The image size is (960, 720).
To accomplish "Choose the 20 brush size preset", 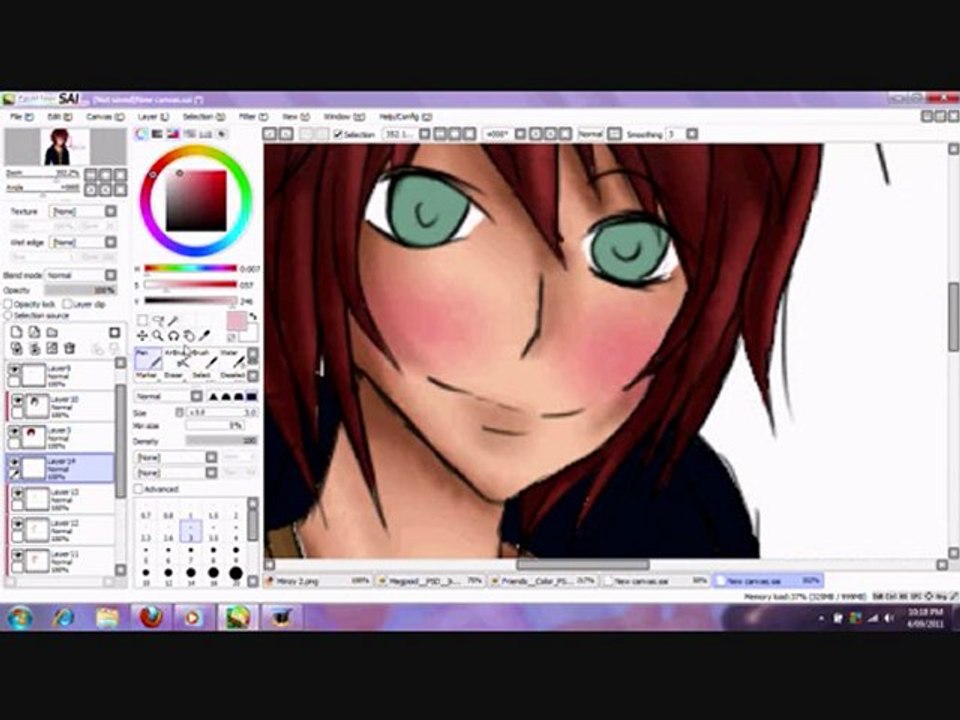I will [236, 576].
